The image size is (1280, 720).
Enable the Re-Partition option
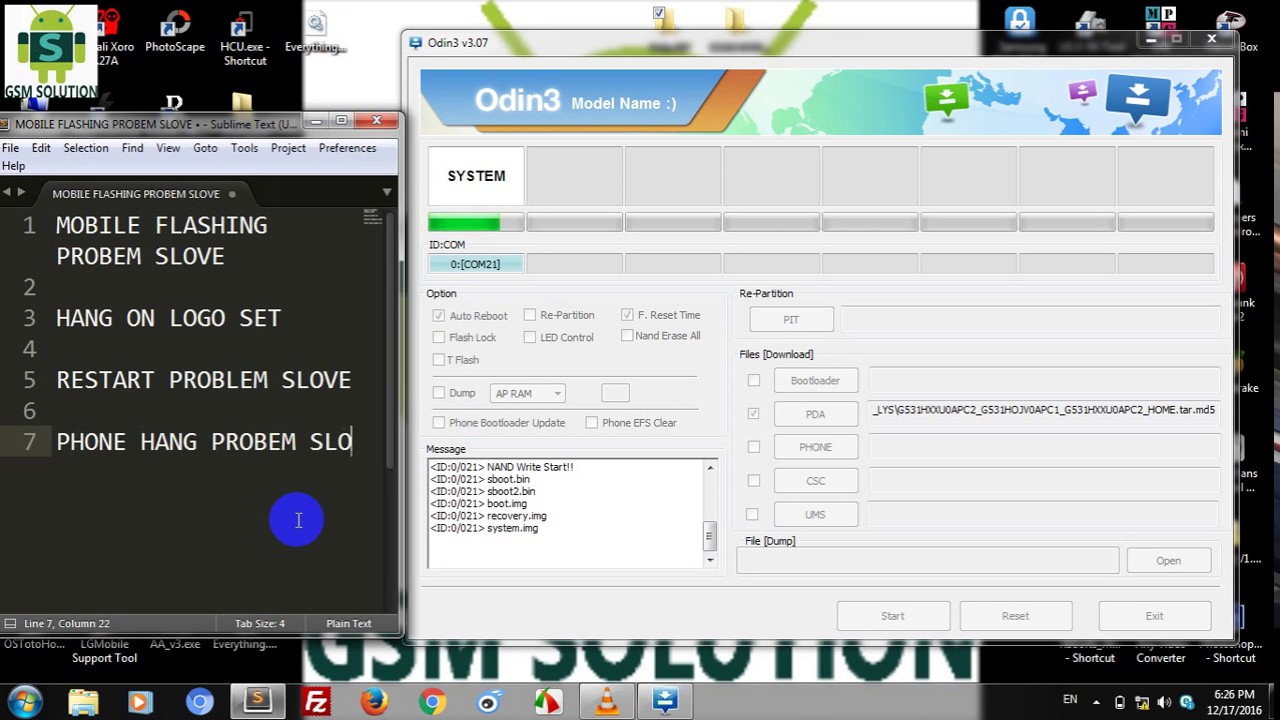tap(530, 315)
